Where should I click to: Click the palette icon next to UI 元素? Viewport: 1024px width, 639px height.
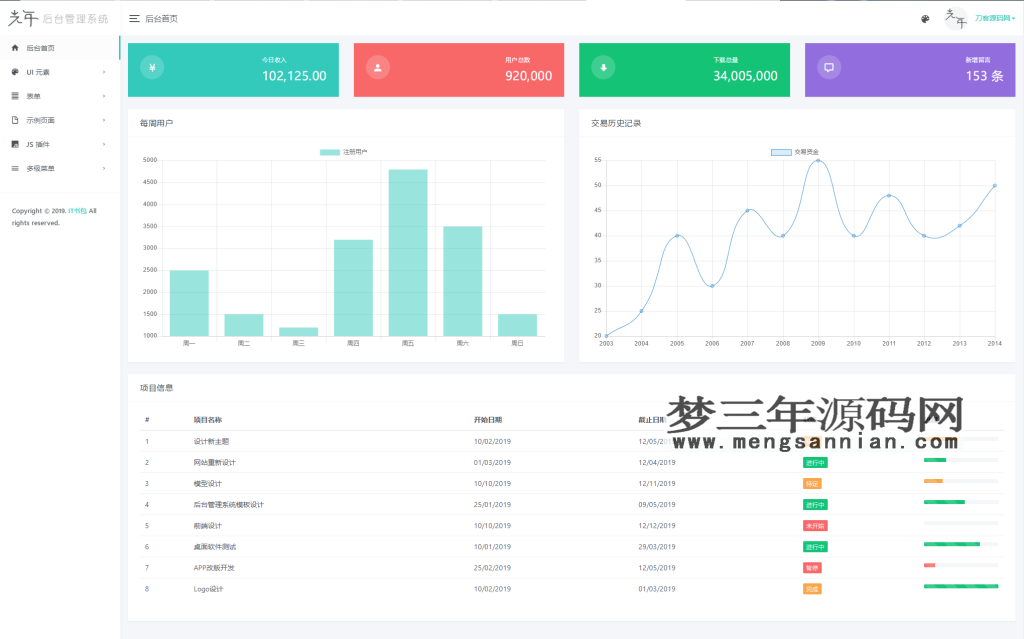[x=16, y=71]
